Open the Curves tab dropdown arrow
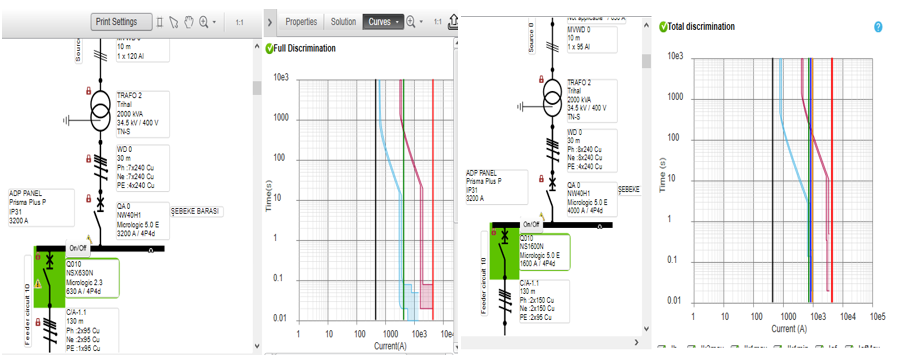 coord(397,22)
